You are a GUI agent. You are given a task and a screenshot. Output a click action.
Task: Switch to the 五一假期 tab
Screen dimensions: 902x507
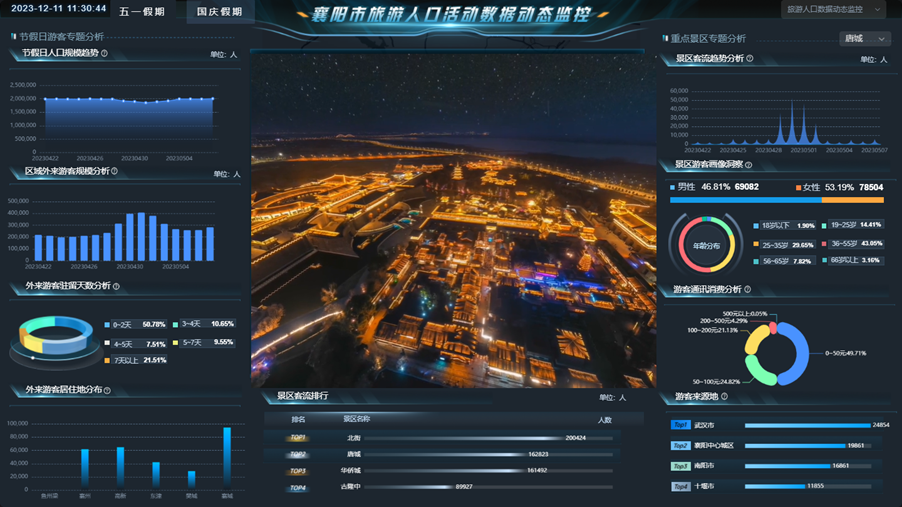point(142,12)
